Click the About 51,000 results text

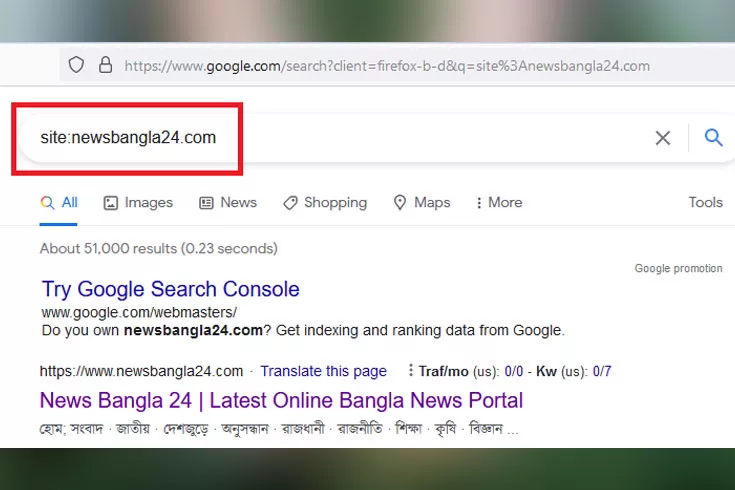coord(158,248)
